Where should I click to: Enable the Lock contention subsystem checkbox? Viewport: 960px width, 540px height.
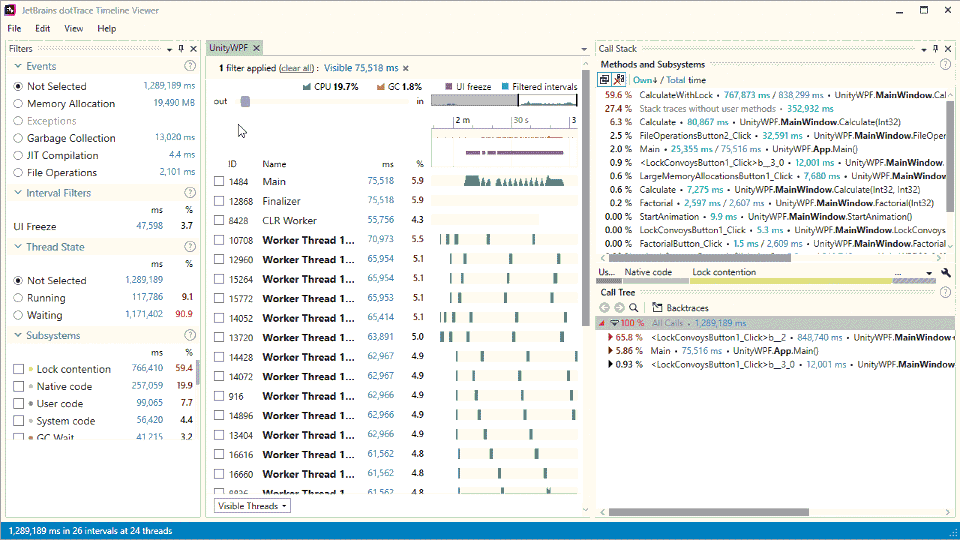click(18, 369)
